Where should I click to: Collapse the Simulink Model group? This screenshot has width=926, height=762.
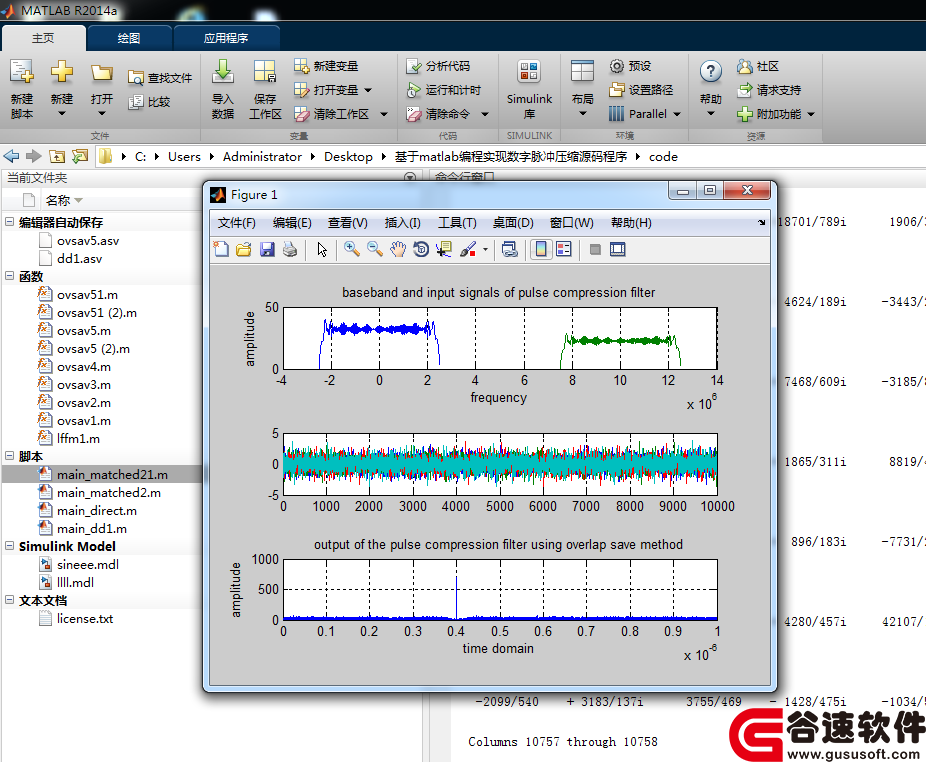(9, 546)
